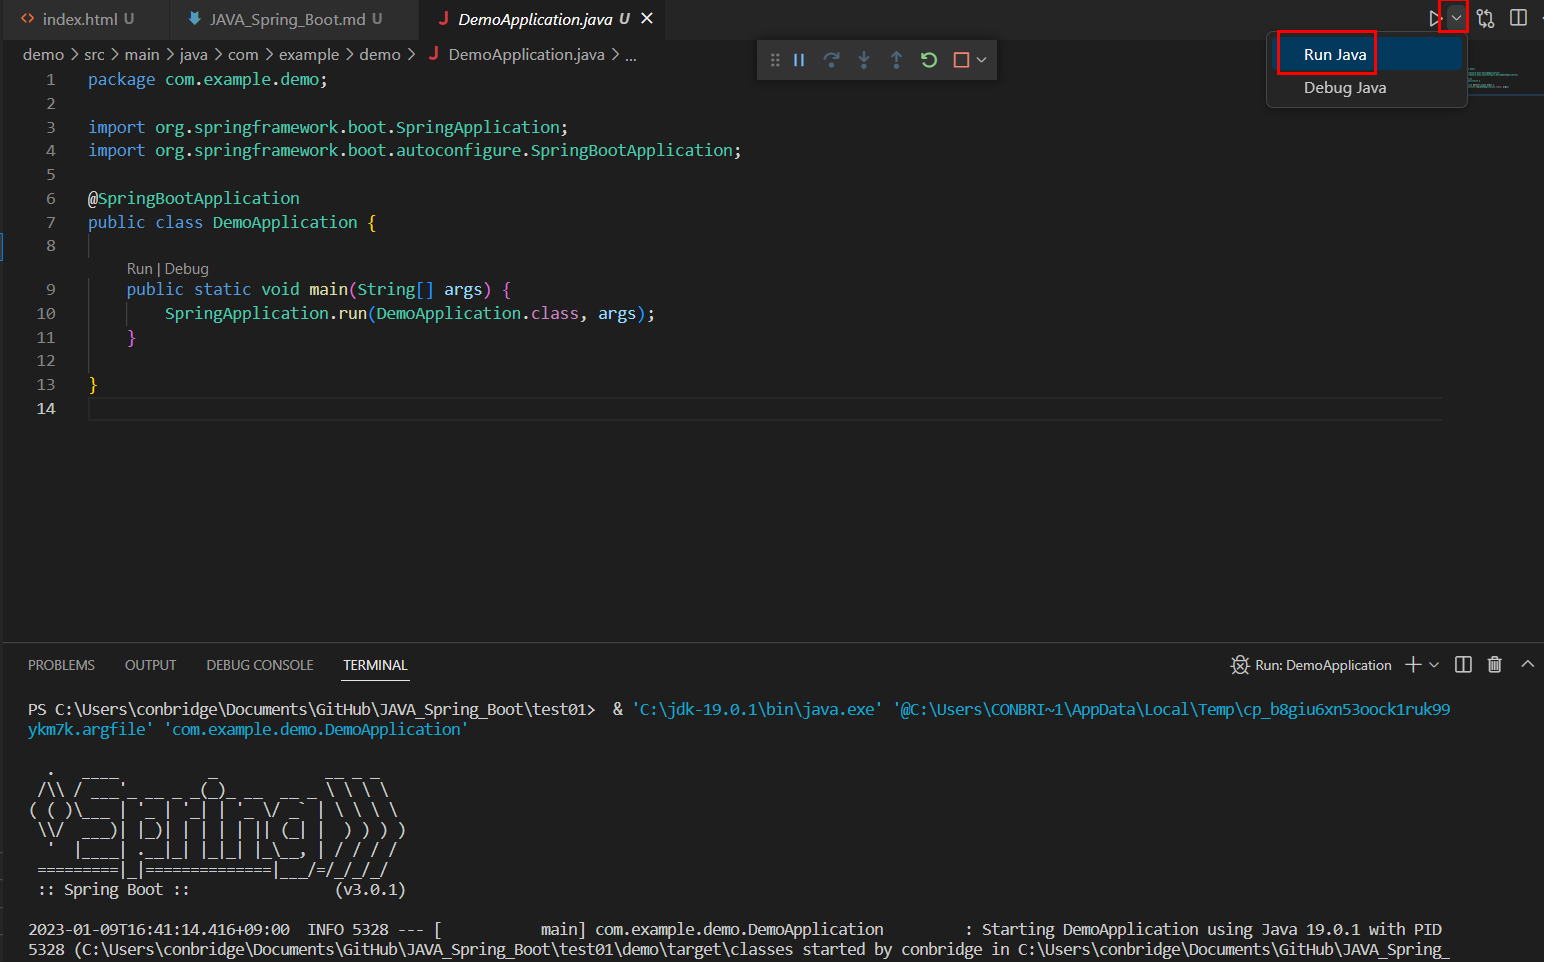Click 'SpringApplication.run' in line 10

point(266,313)
